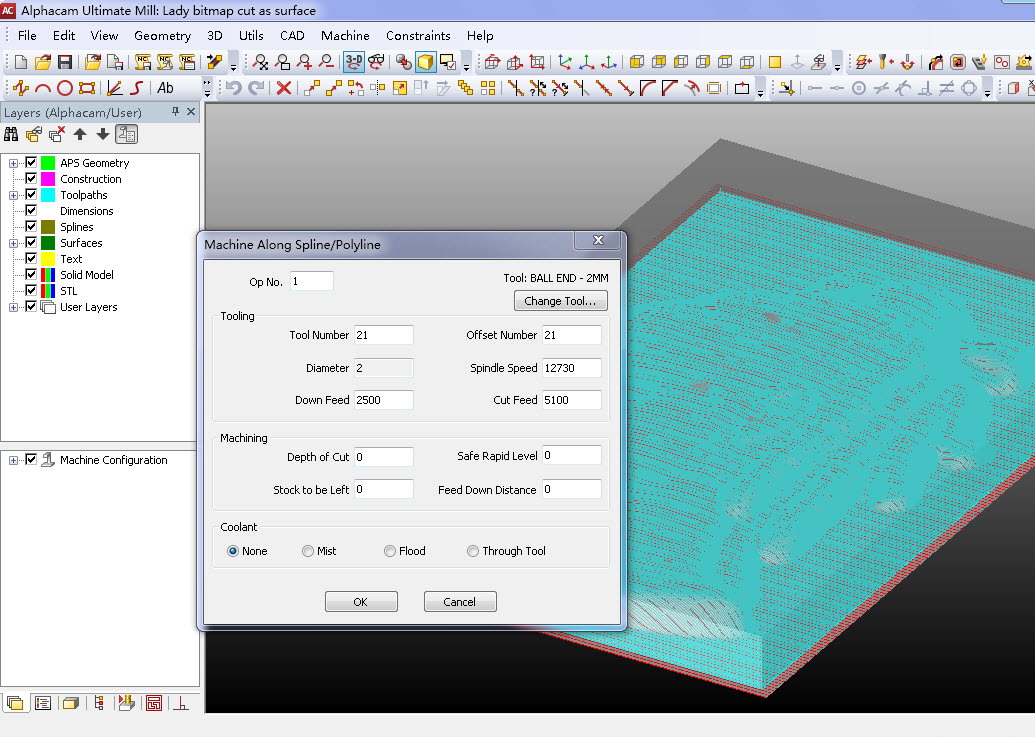Click the Zoom All magnifier icon

pos(261,62)
